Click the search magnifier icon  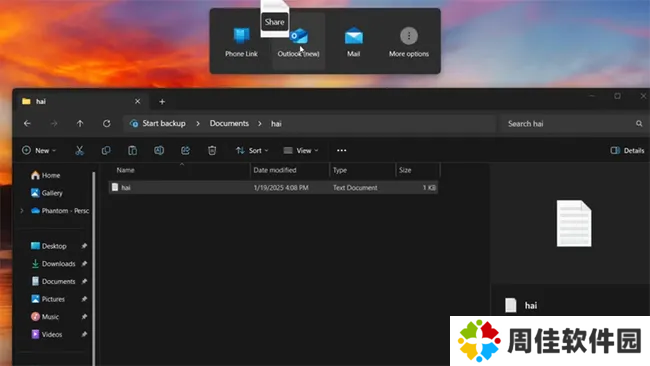coord(639,124)
